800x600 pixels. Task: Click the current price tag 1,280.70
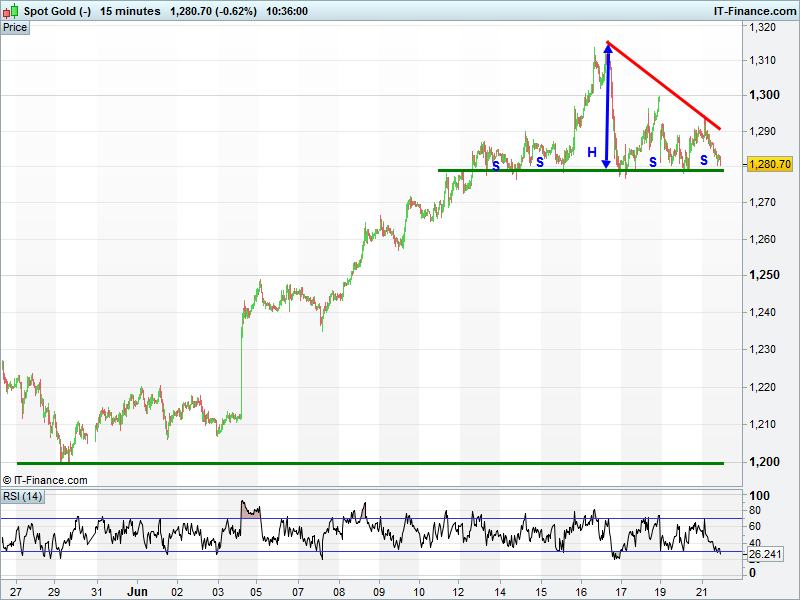click(769, 164)
